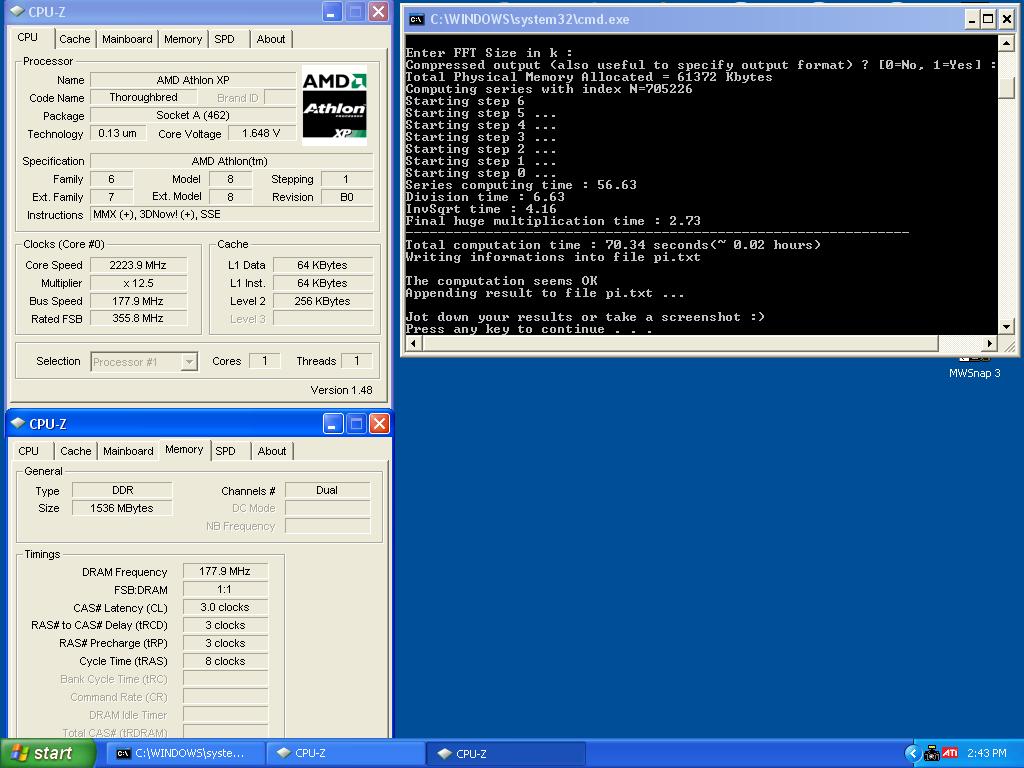
Task: Click top CPU-Z window title bar icon
Action: click(18, 11)
